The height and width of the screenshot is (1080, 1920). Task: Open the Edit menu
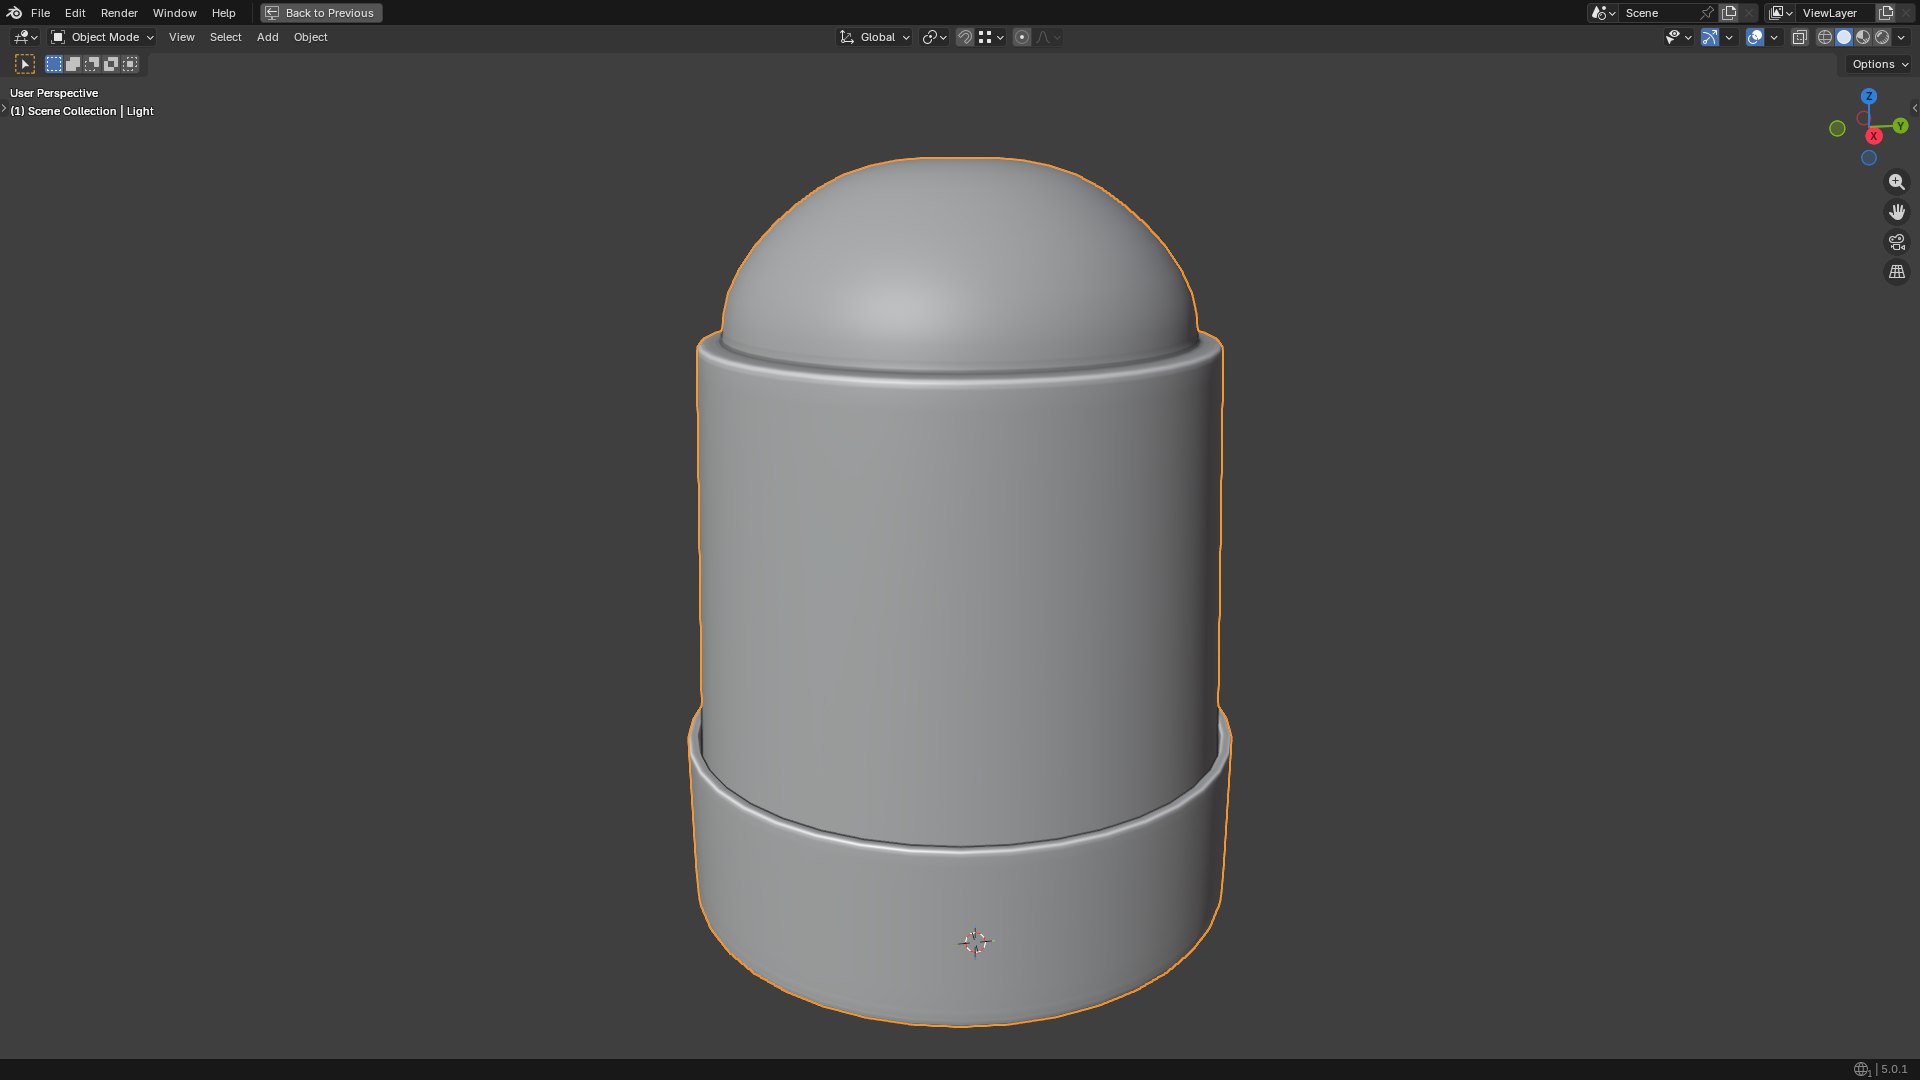[x=75, y=13]
